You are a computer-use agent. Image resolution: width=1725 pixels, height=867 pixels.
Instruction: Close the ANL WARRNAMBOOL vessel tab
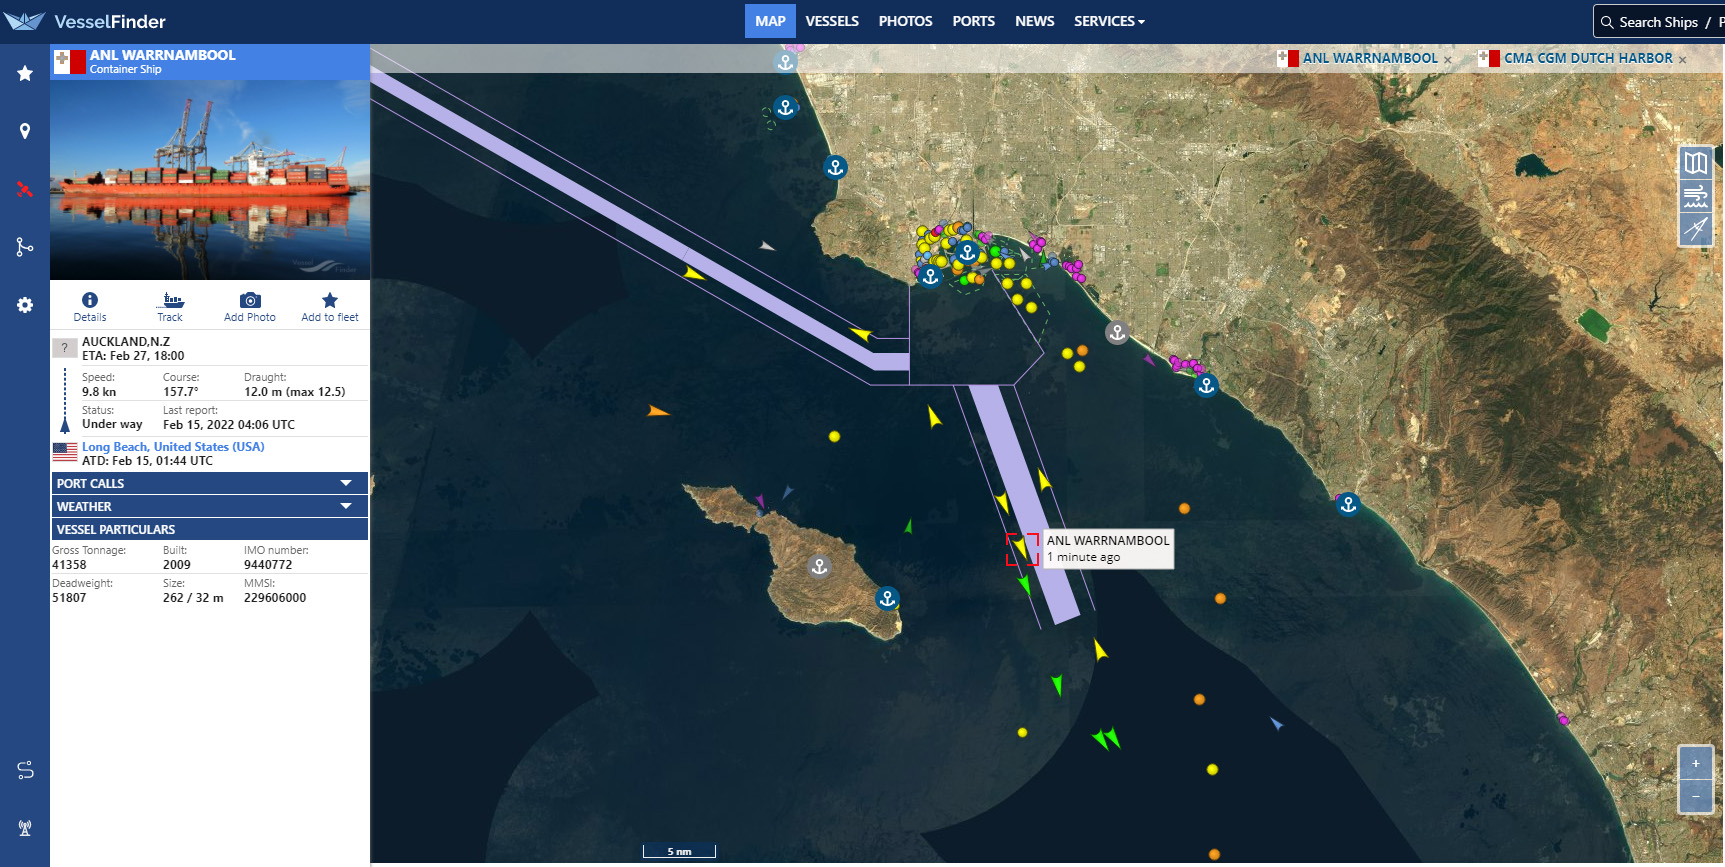1448,60
